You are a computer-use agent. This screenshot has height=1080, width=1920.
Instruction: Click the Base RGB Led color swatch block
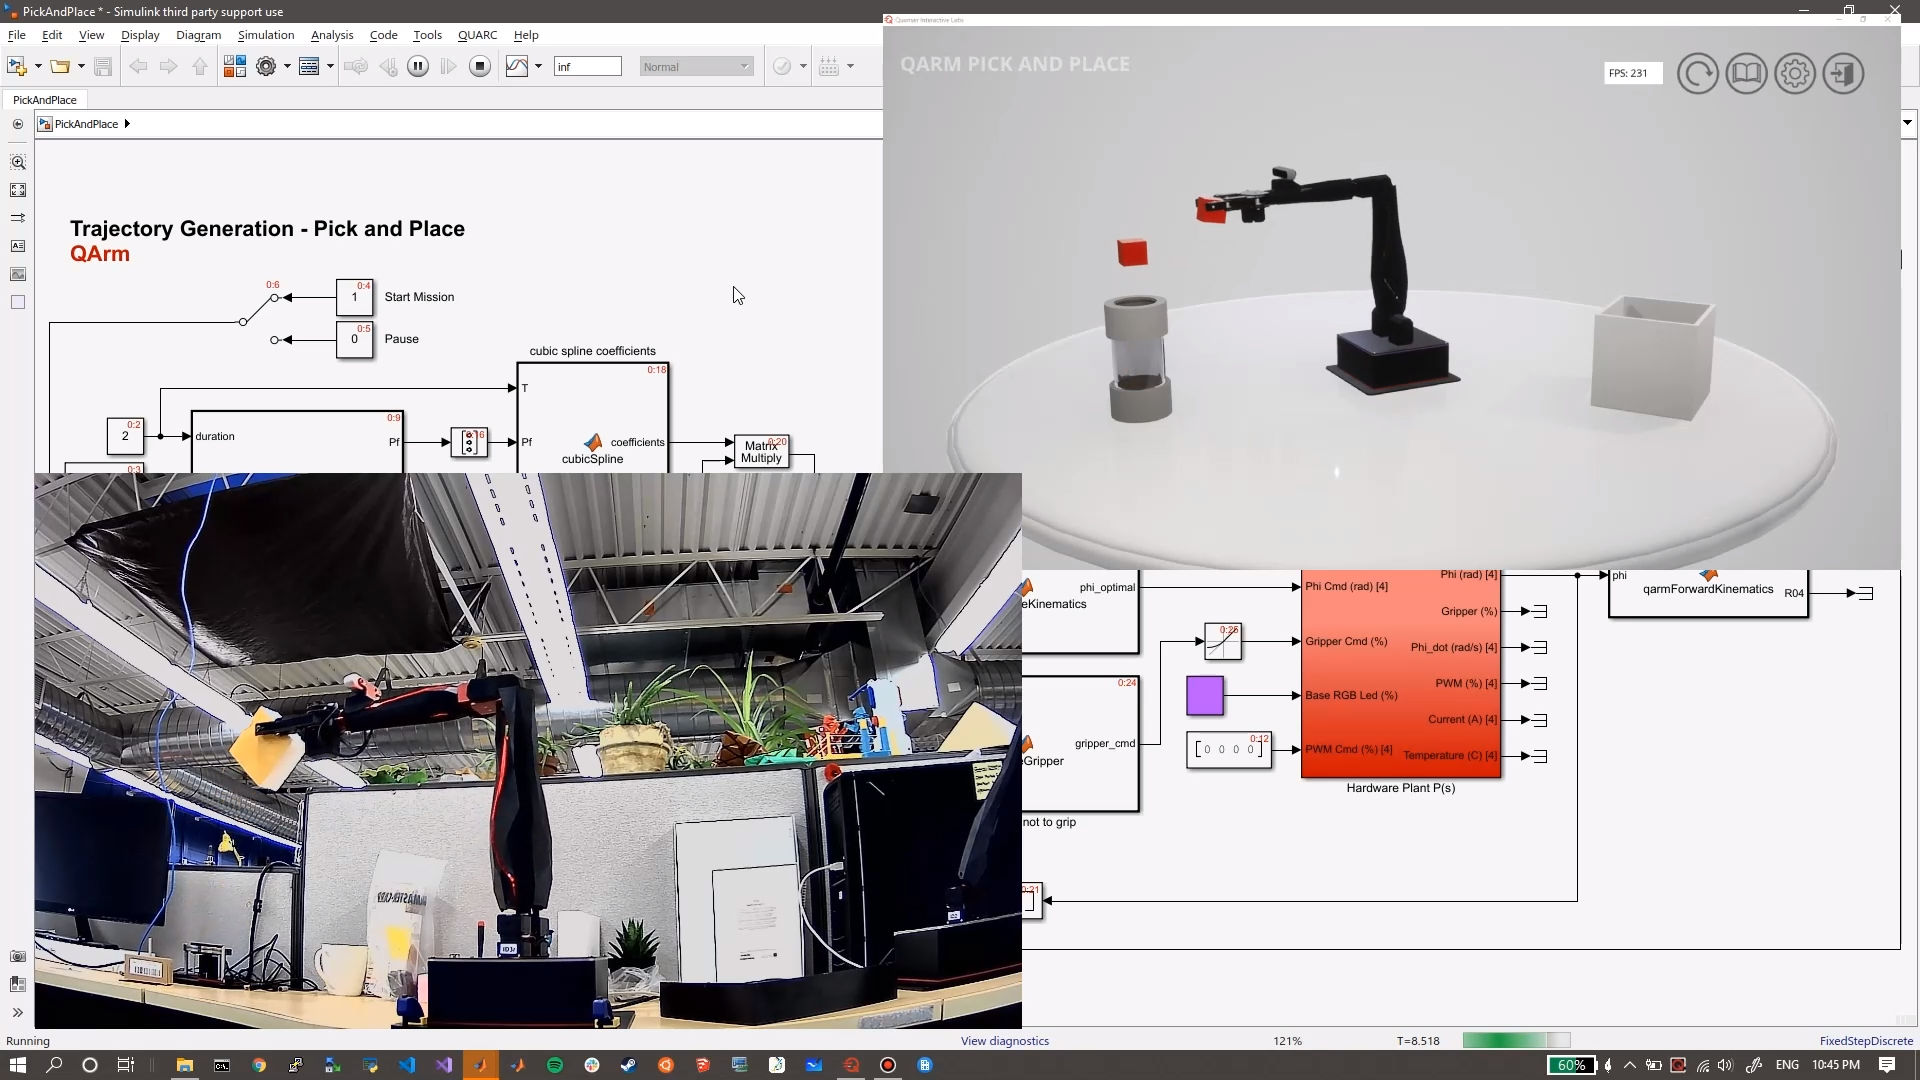pos(1204,695)
